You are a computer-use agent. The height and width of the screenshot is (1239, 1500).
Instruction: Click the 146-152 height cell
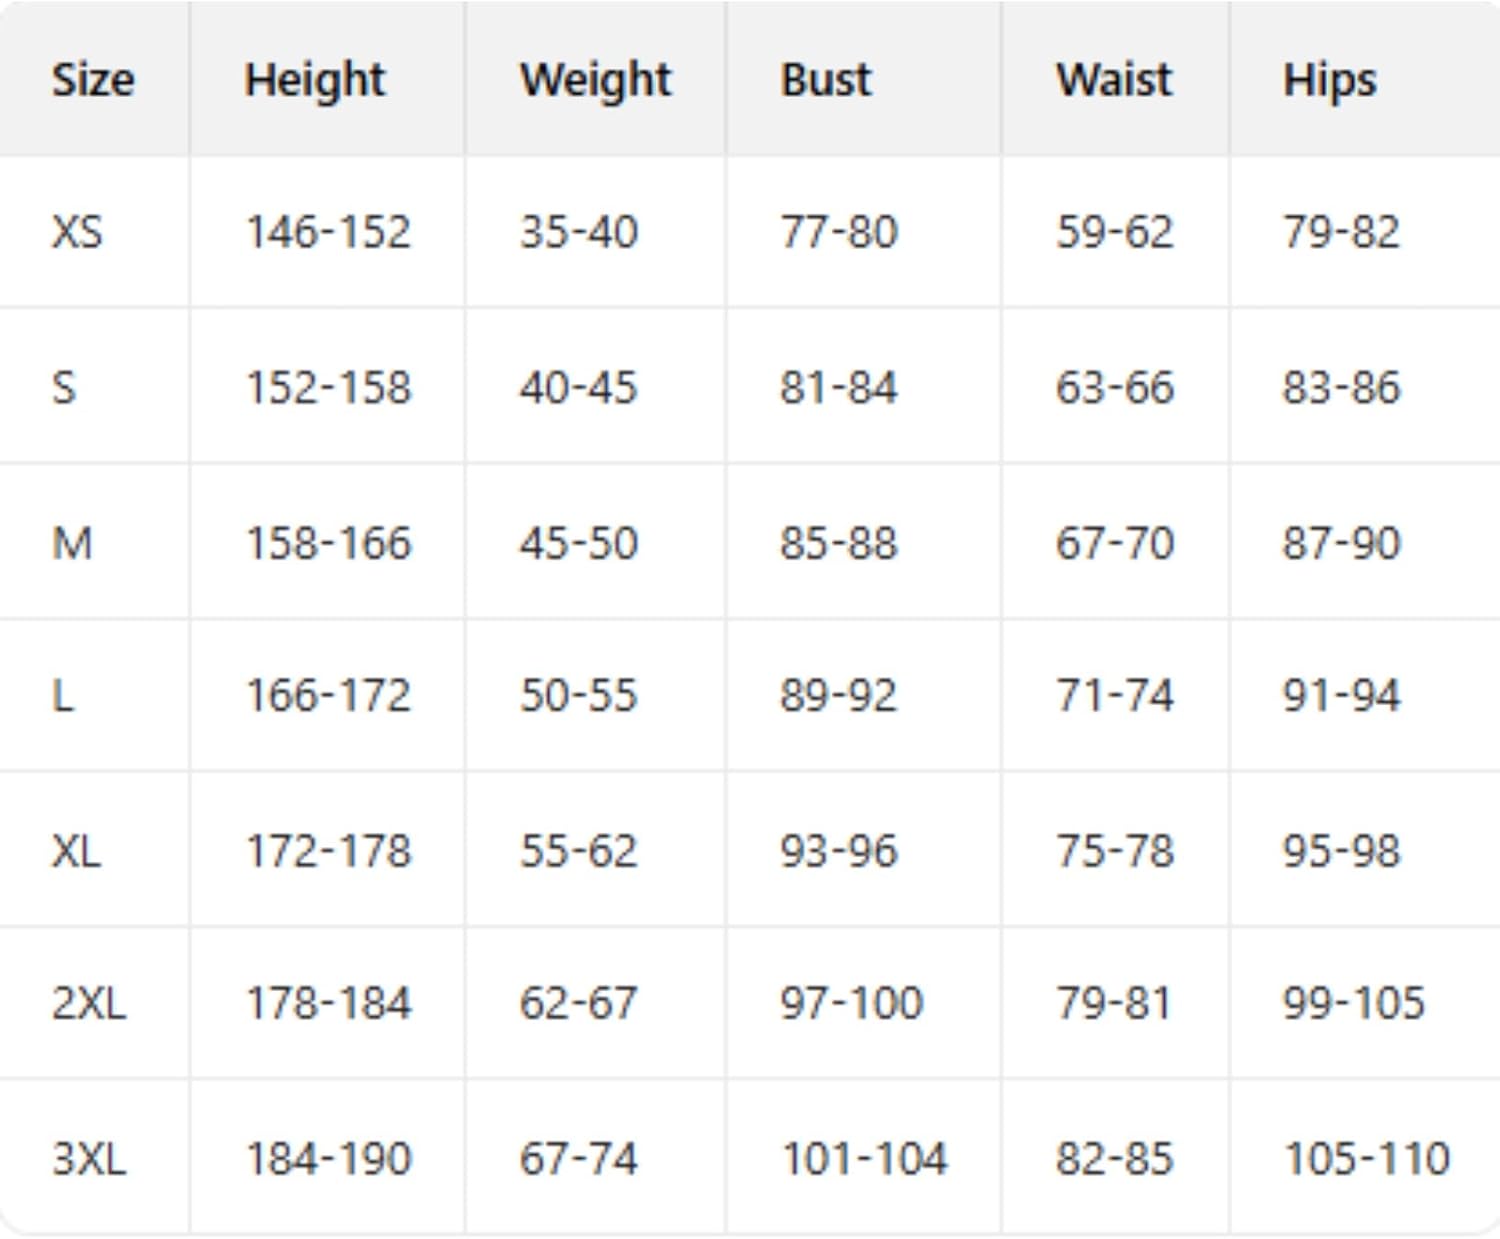coord(329,232)
